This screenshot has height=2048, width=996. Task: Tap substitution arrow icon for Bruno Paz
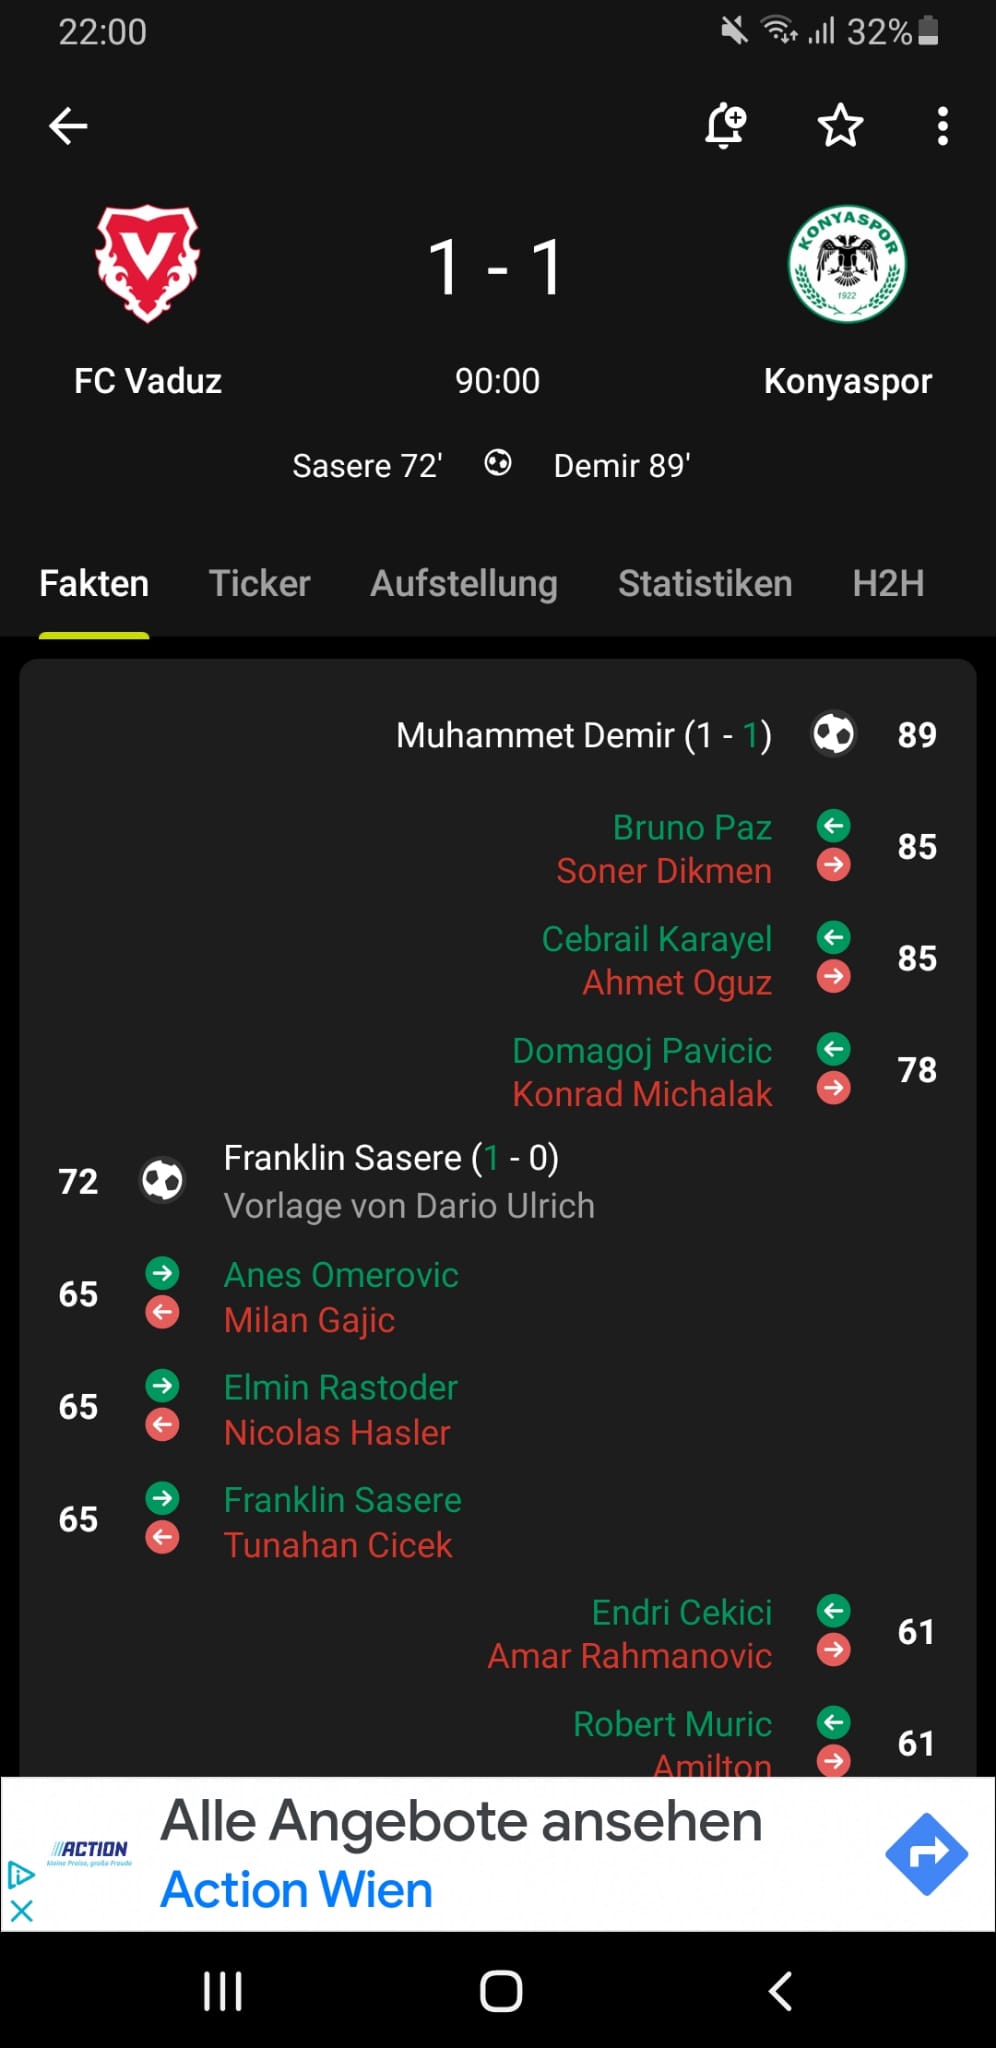[x=833, y=826]
